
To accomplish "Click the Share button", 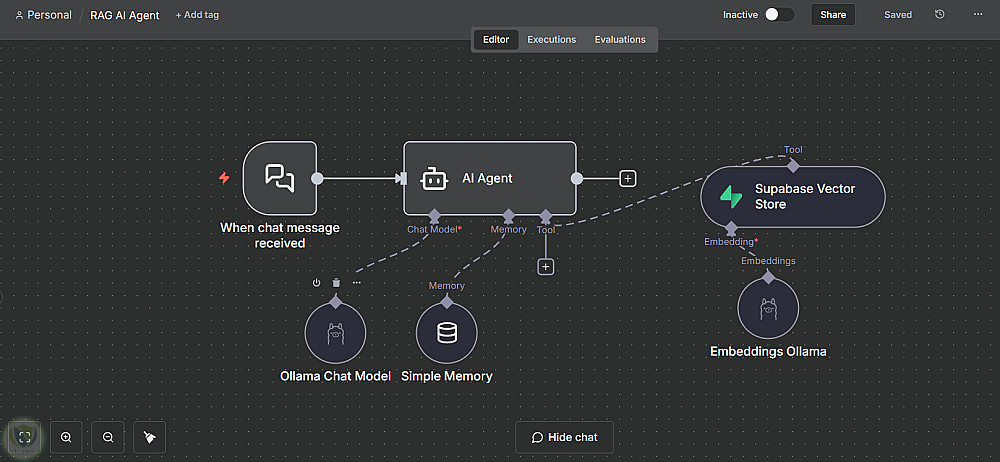I will click(x=833, y=15).
